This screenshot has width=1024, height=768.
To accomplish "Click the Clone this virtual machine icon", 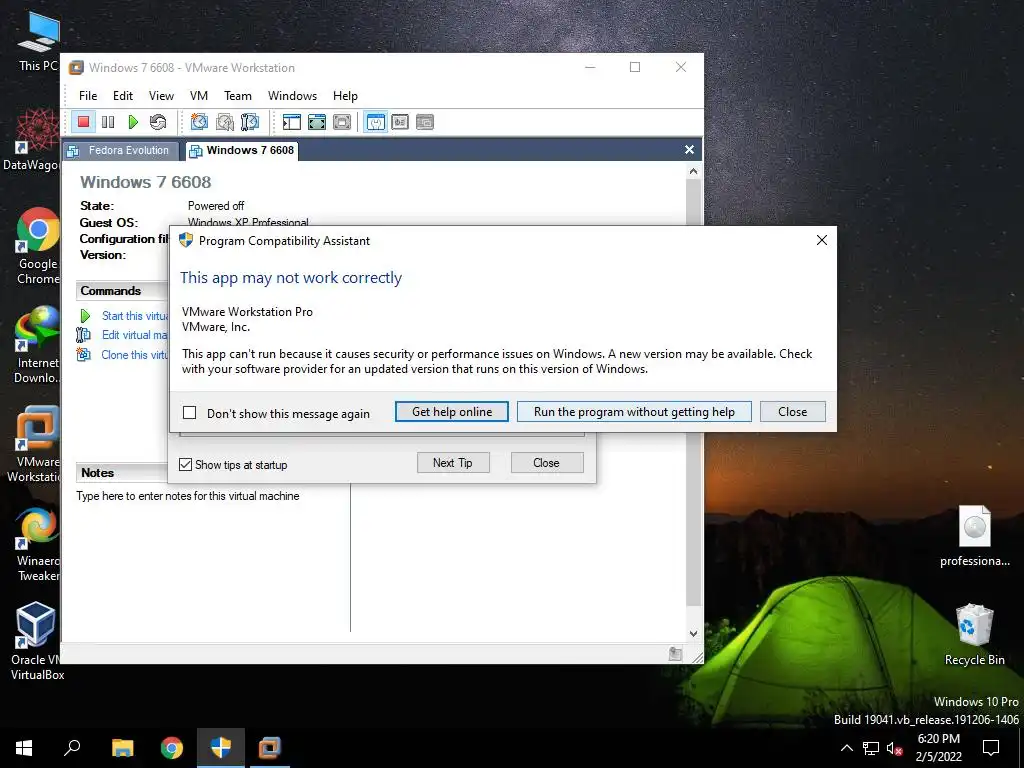I will (x=84, y=355).
